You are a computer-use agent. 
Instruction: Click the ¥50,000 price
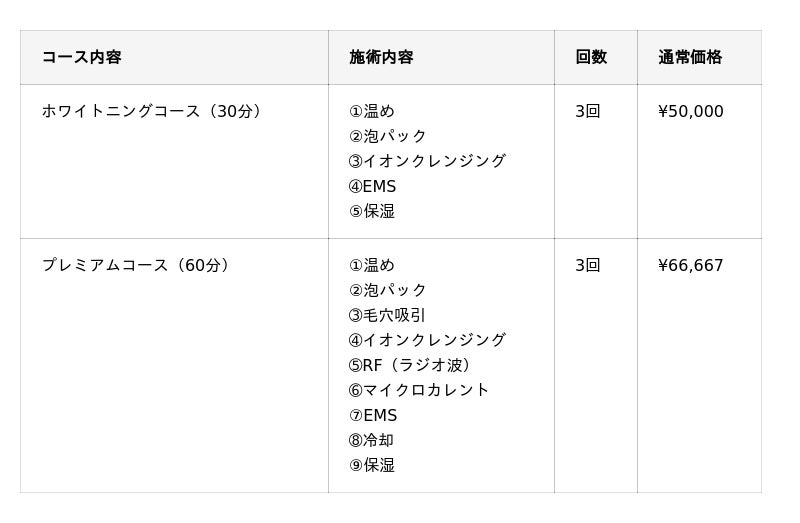pos(691,112)
